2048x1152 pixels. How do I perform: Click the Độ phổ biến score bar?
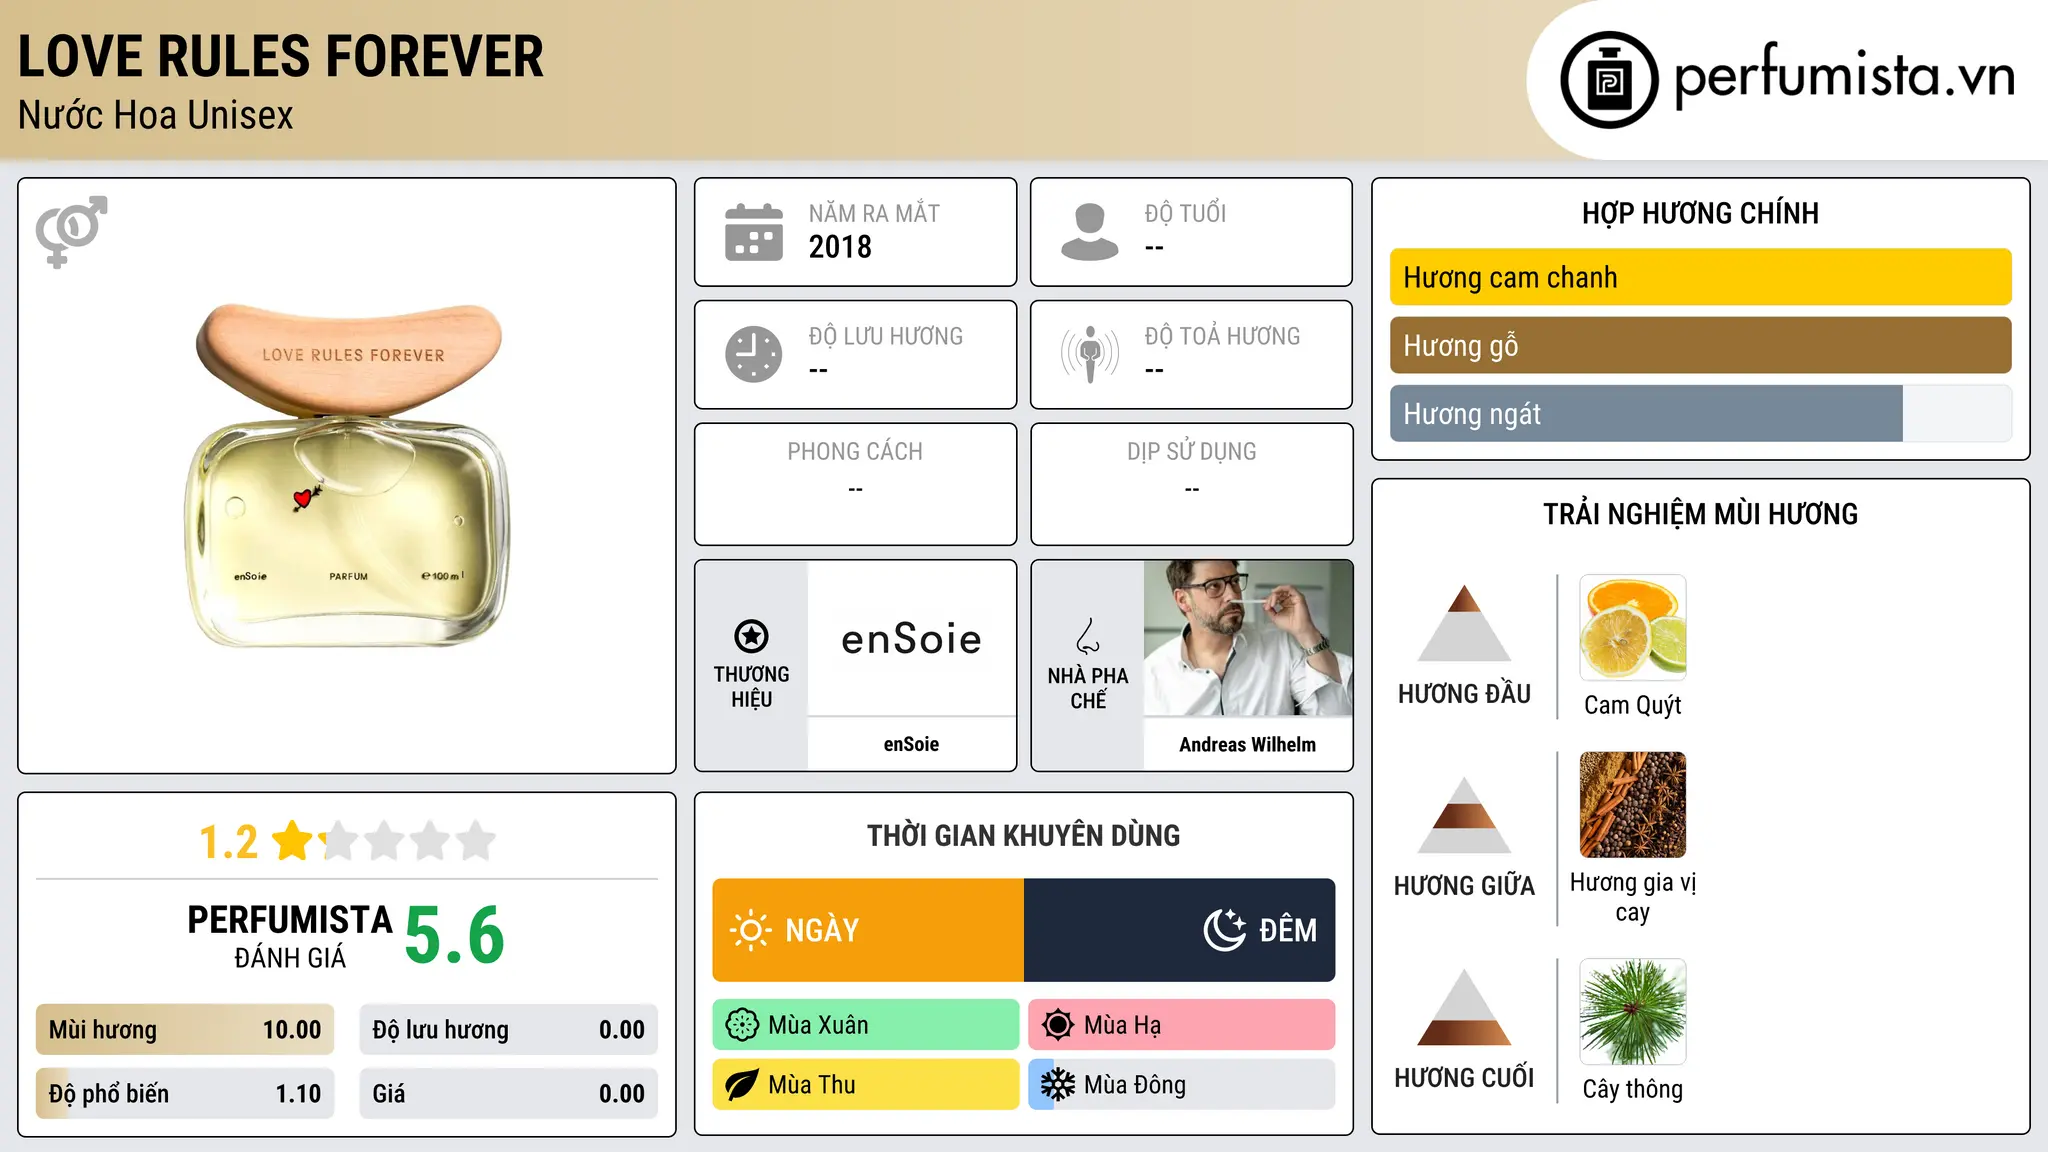185,1094
